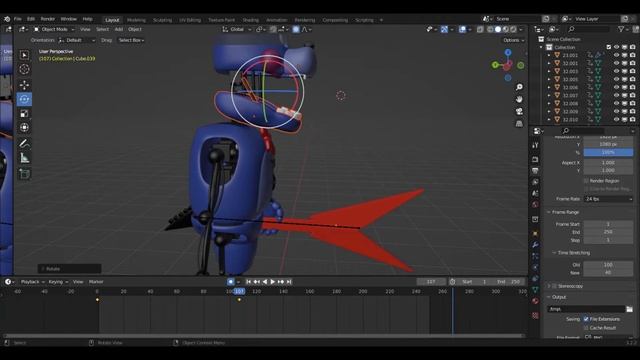Select the Annotate tool

tap(24, 143)
